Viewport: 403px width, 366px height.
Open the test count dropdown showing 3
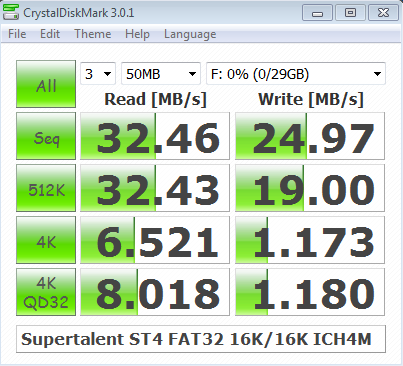(98, 73)
